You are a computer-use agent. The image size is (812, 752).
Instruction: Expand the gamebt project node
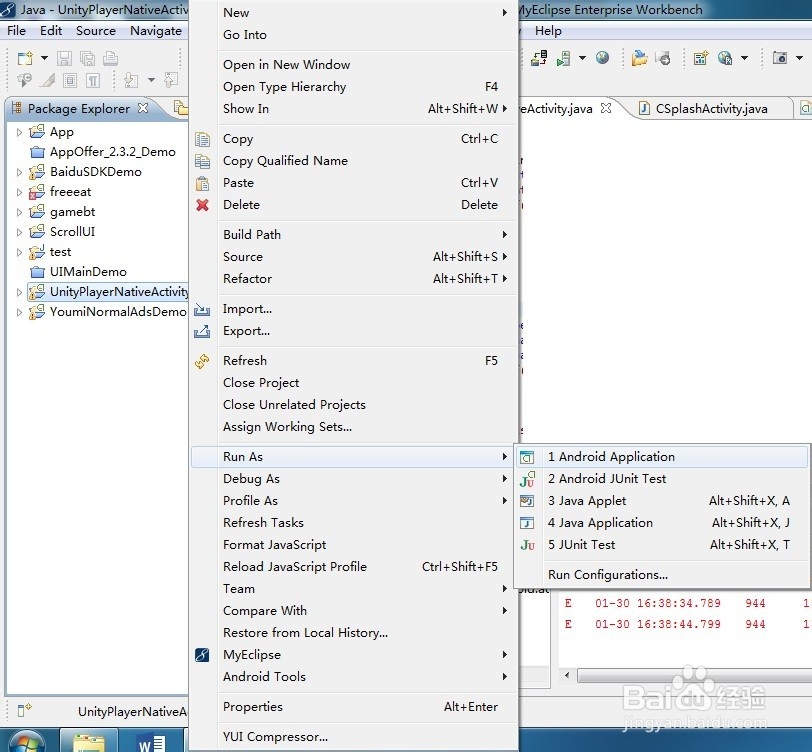pyautogui.click(x=19, y=212)
